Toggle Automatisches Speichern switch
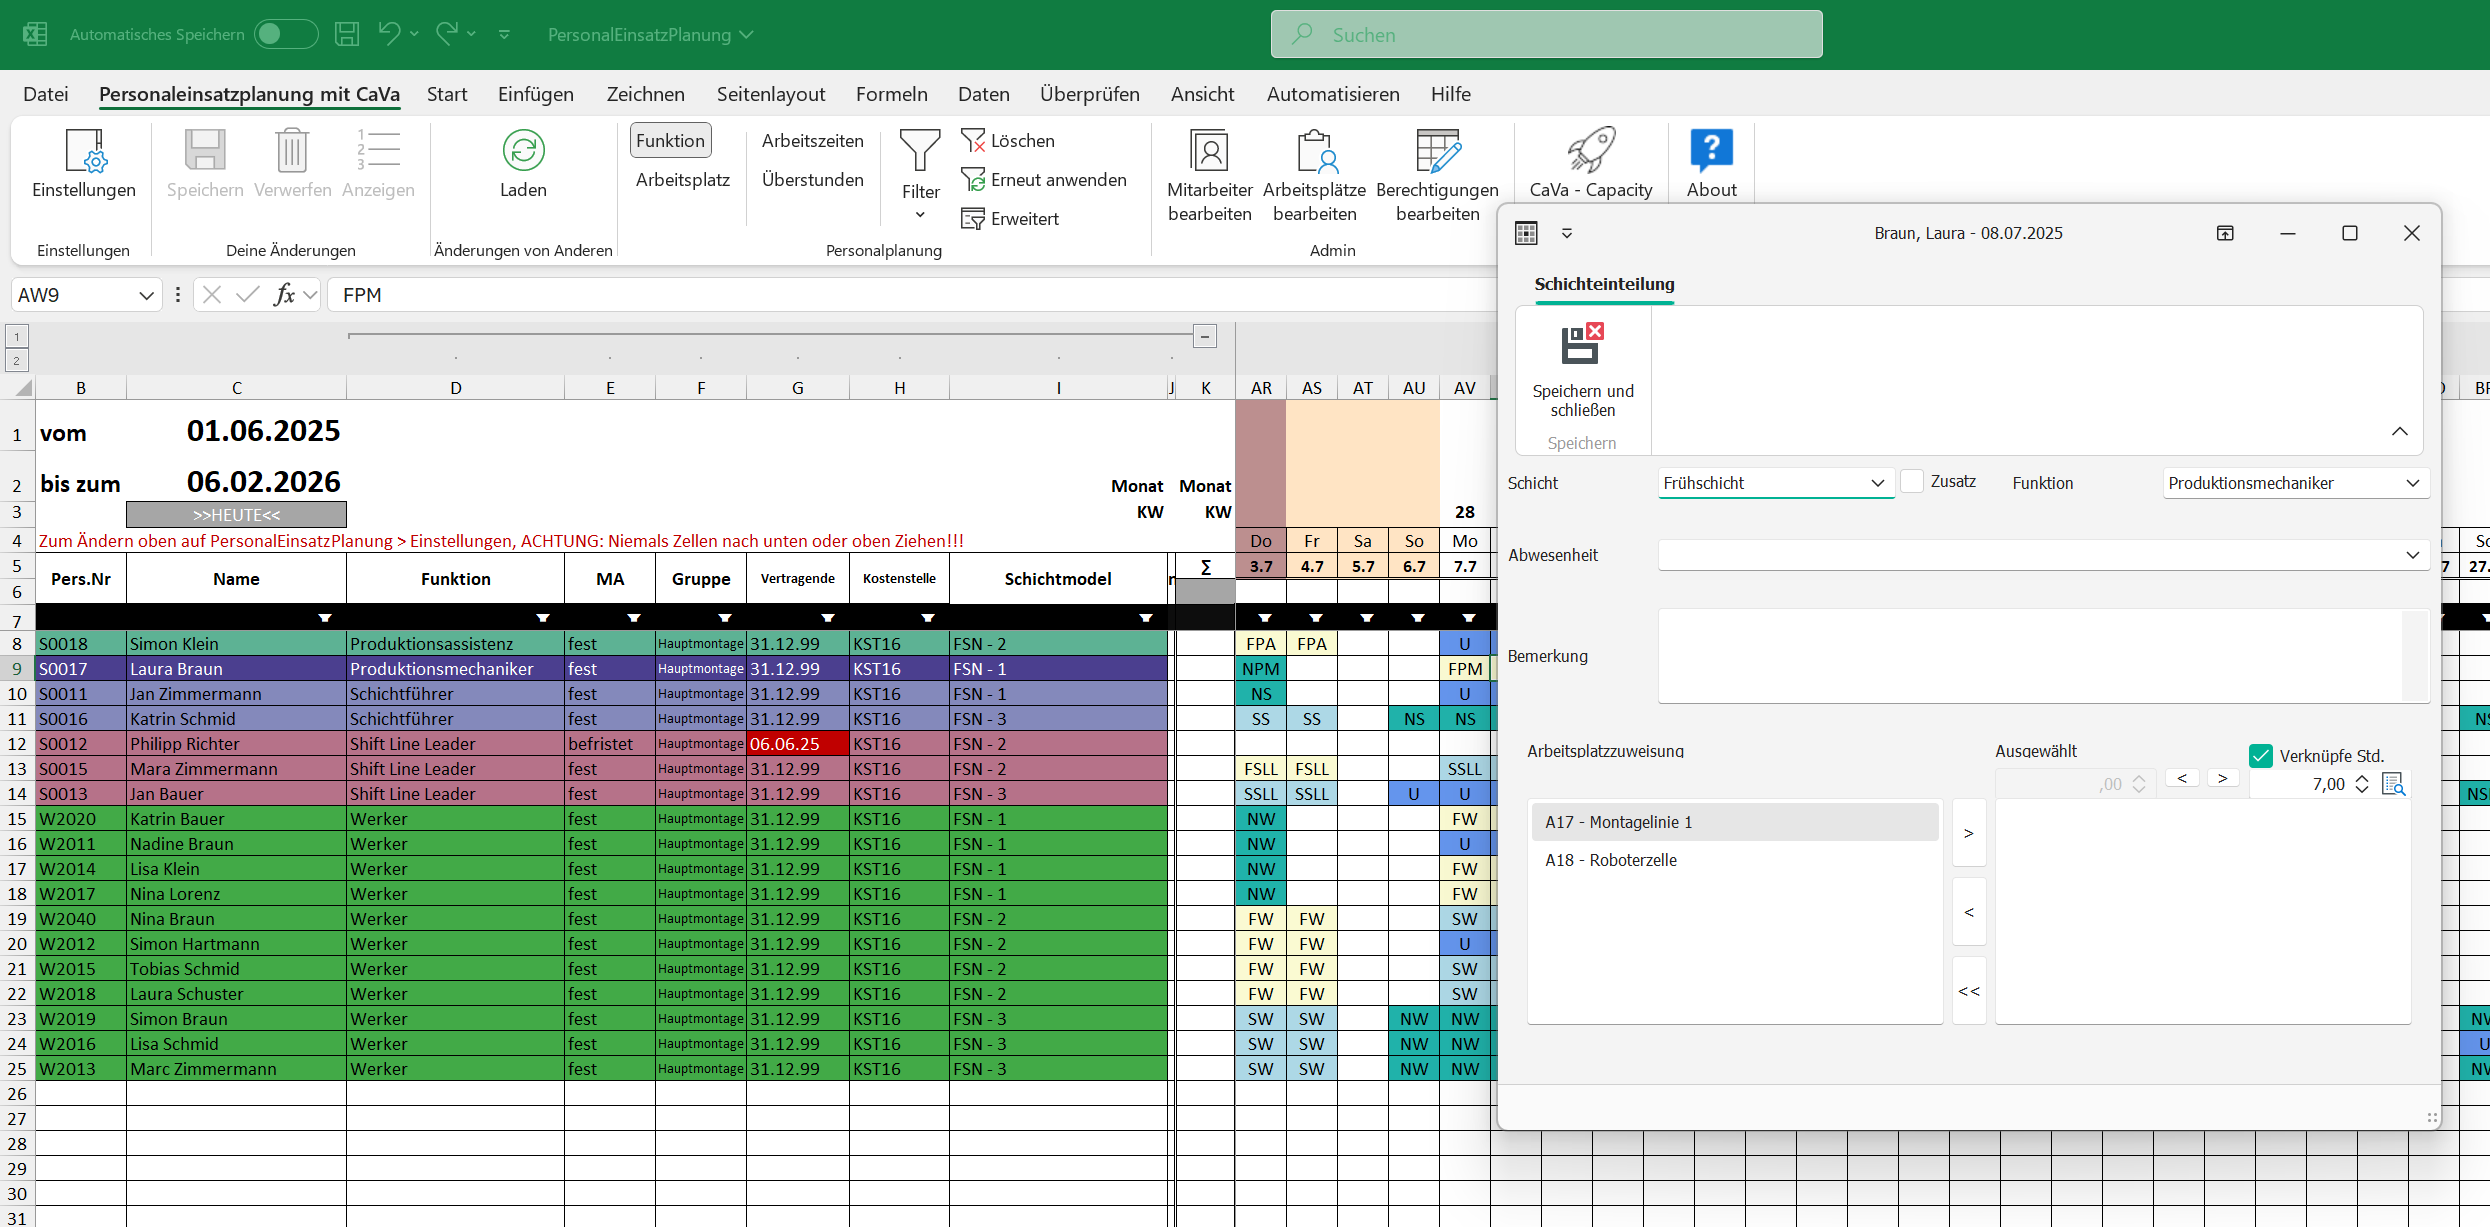The width and height of the screenshot is (2490, 1227). point(285,34)
